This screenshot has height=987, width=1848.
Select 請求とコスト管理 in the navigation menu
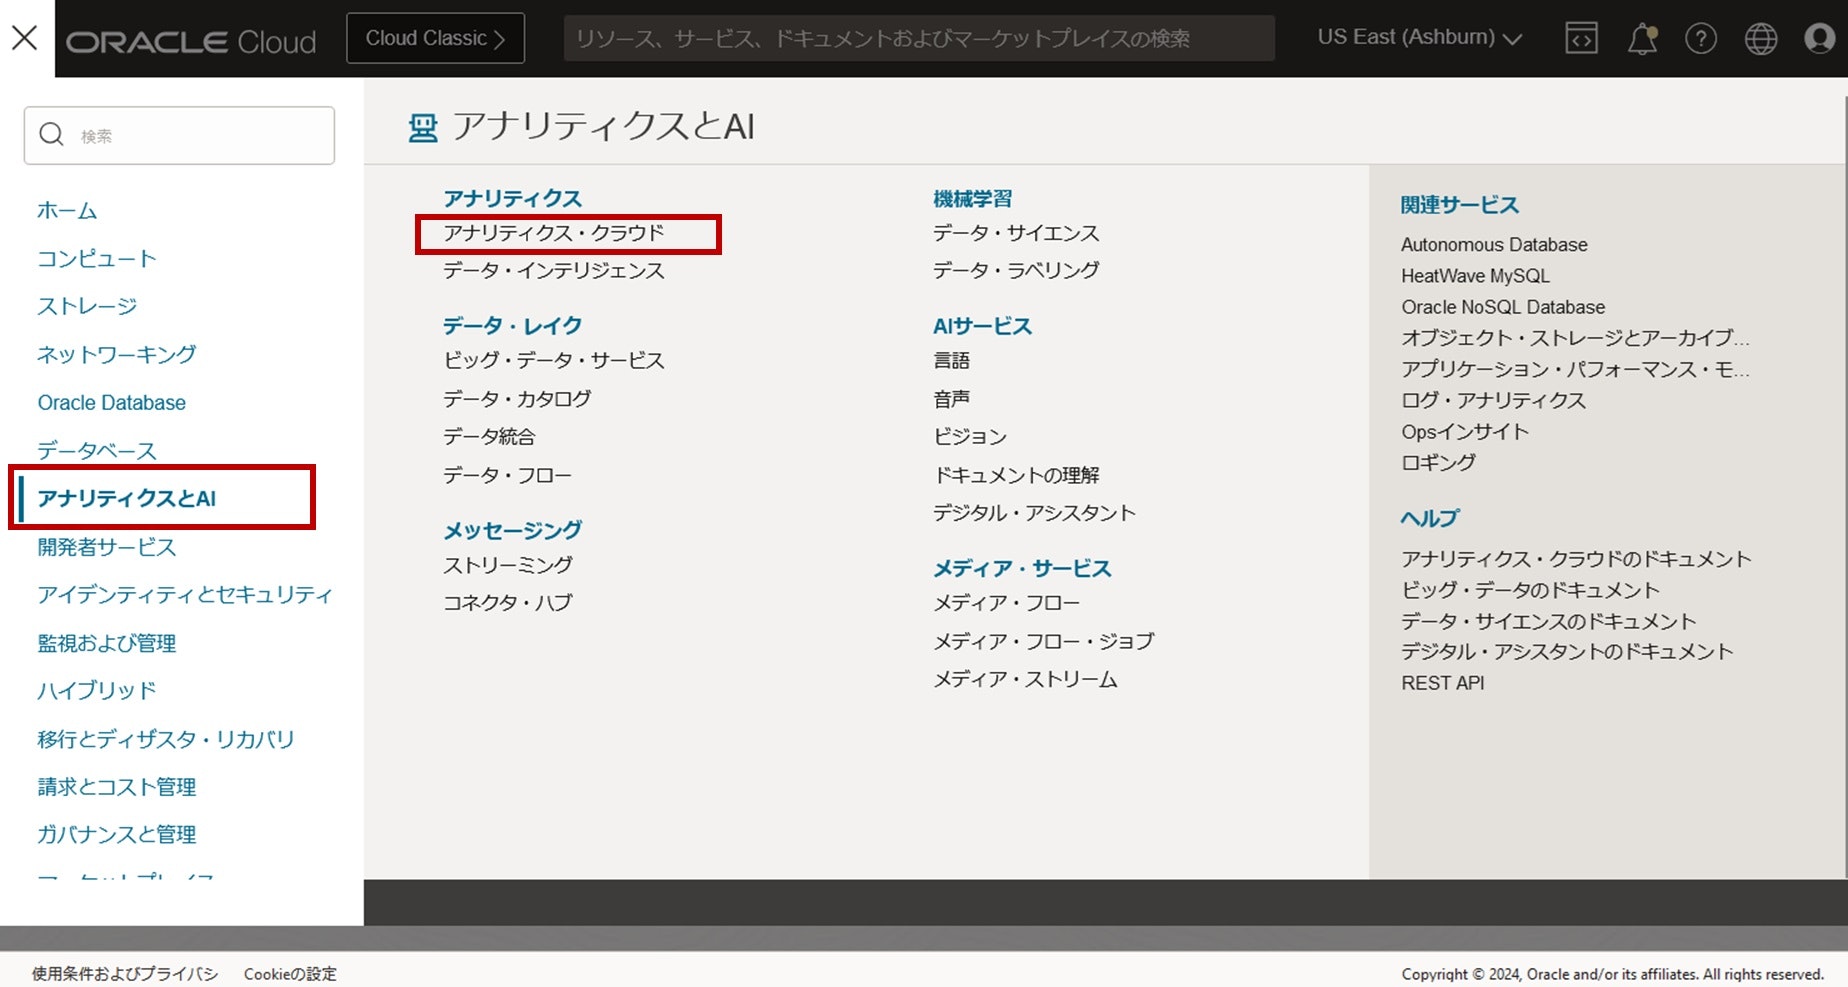[117, 787]
